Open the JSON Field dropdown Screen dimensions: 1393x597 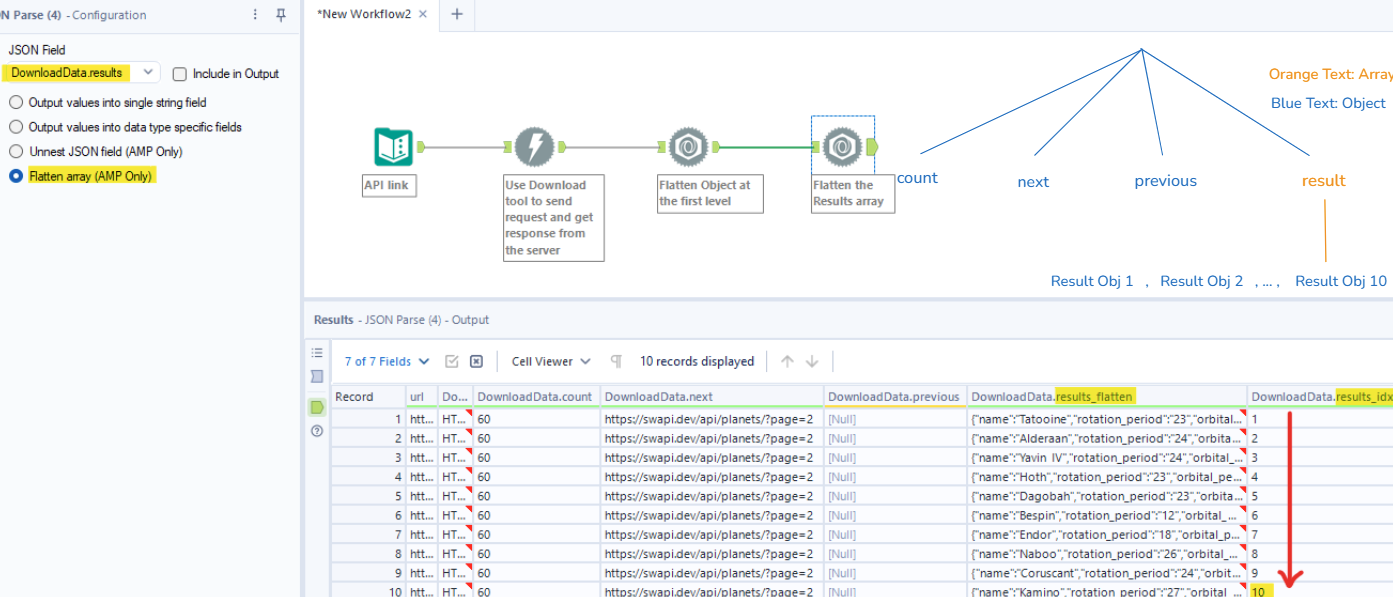point(148,72)
